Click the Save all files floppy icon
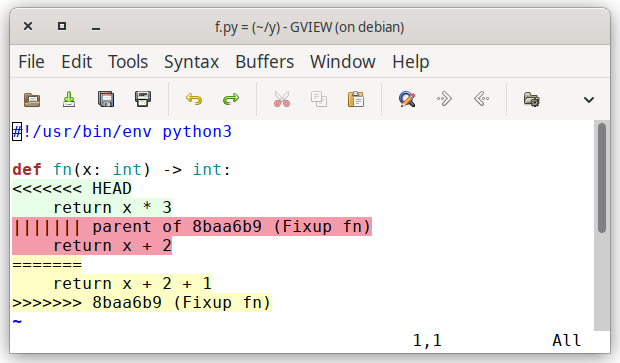This screenshot has height=363, width=620. 106,99
